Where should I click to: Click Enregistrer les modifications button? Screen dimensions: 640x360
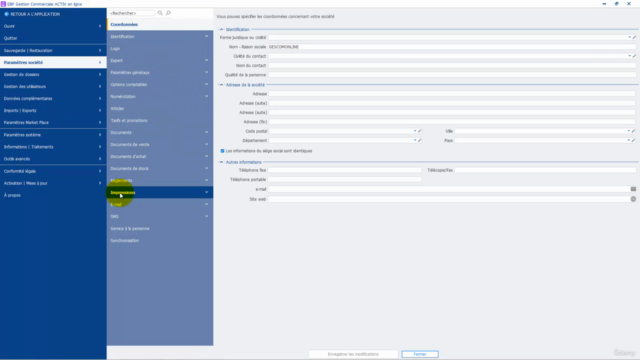[353, 354]
